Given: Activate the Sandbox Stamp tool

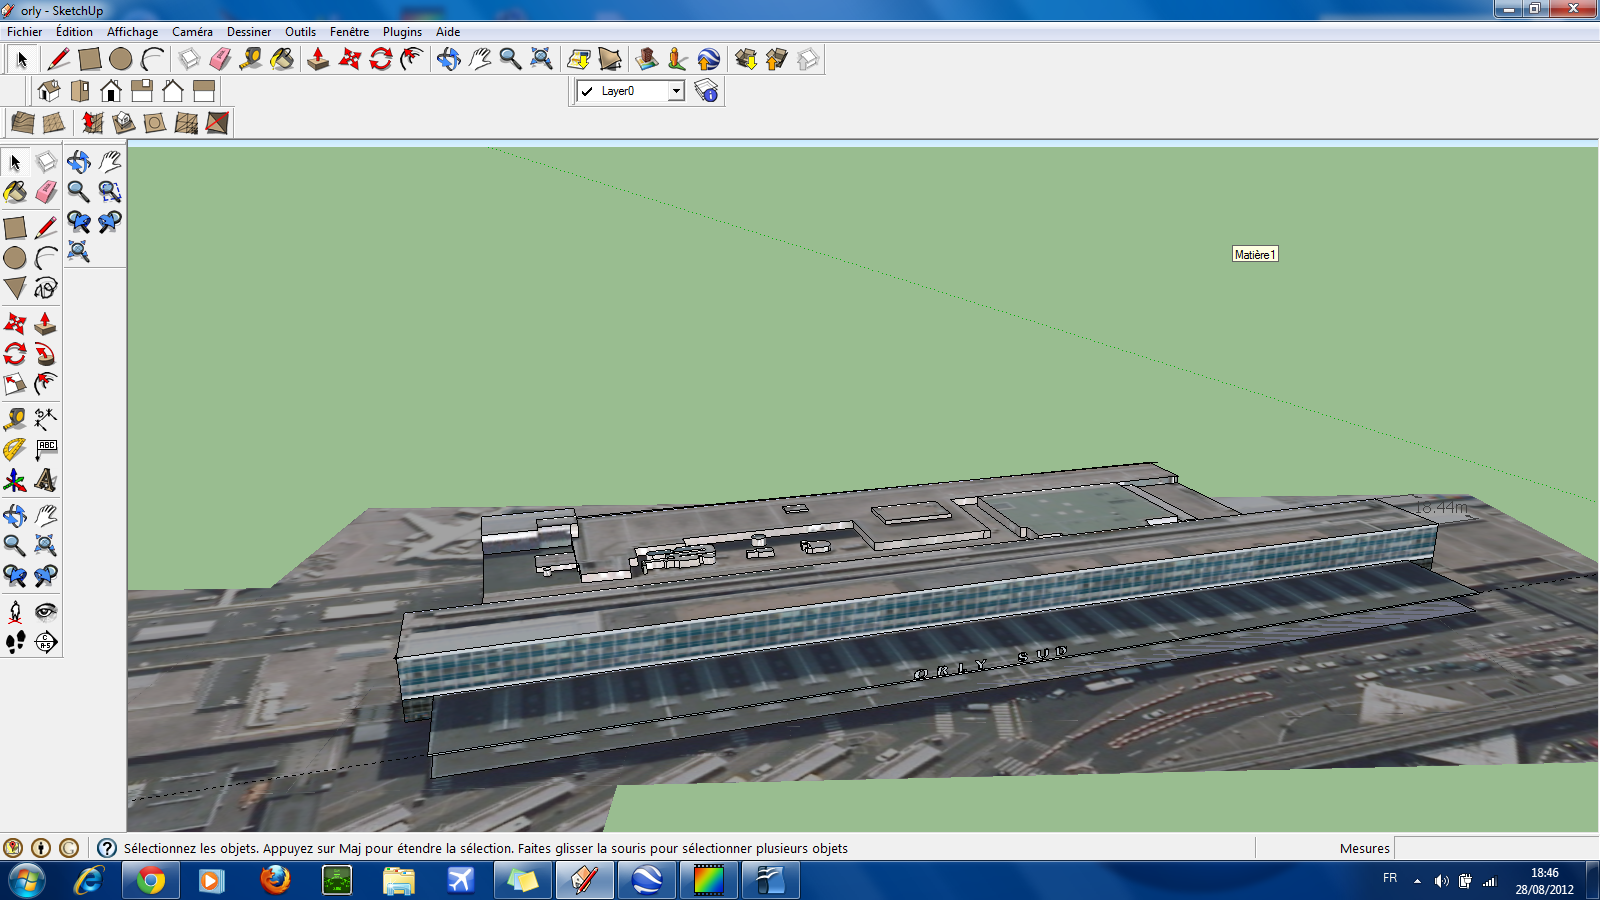Looking at the screenshot, I should pos(124,123).
